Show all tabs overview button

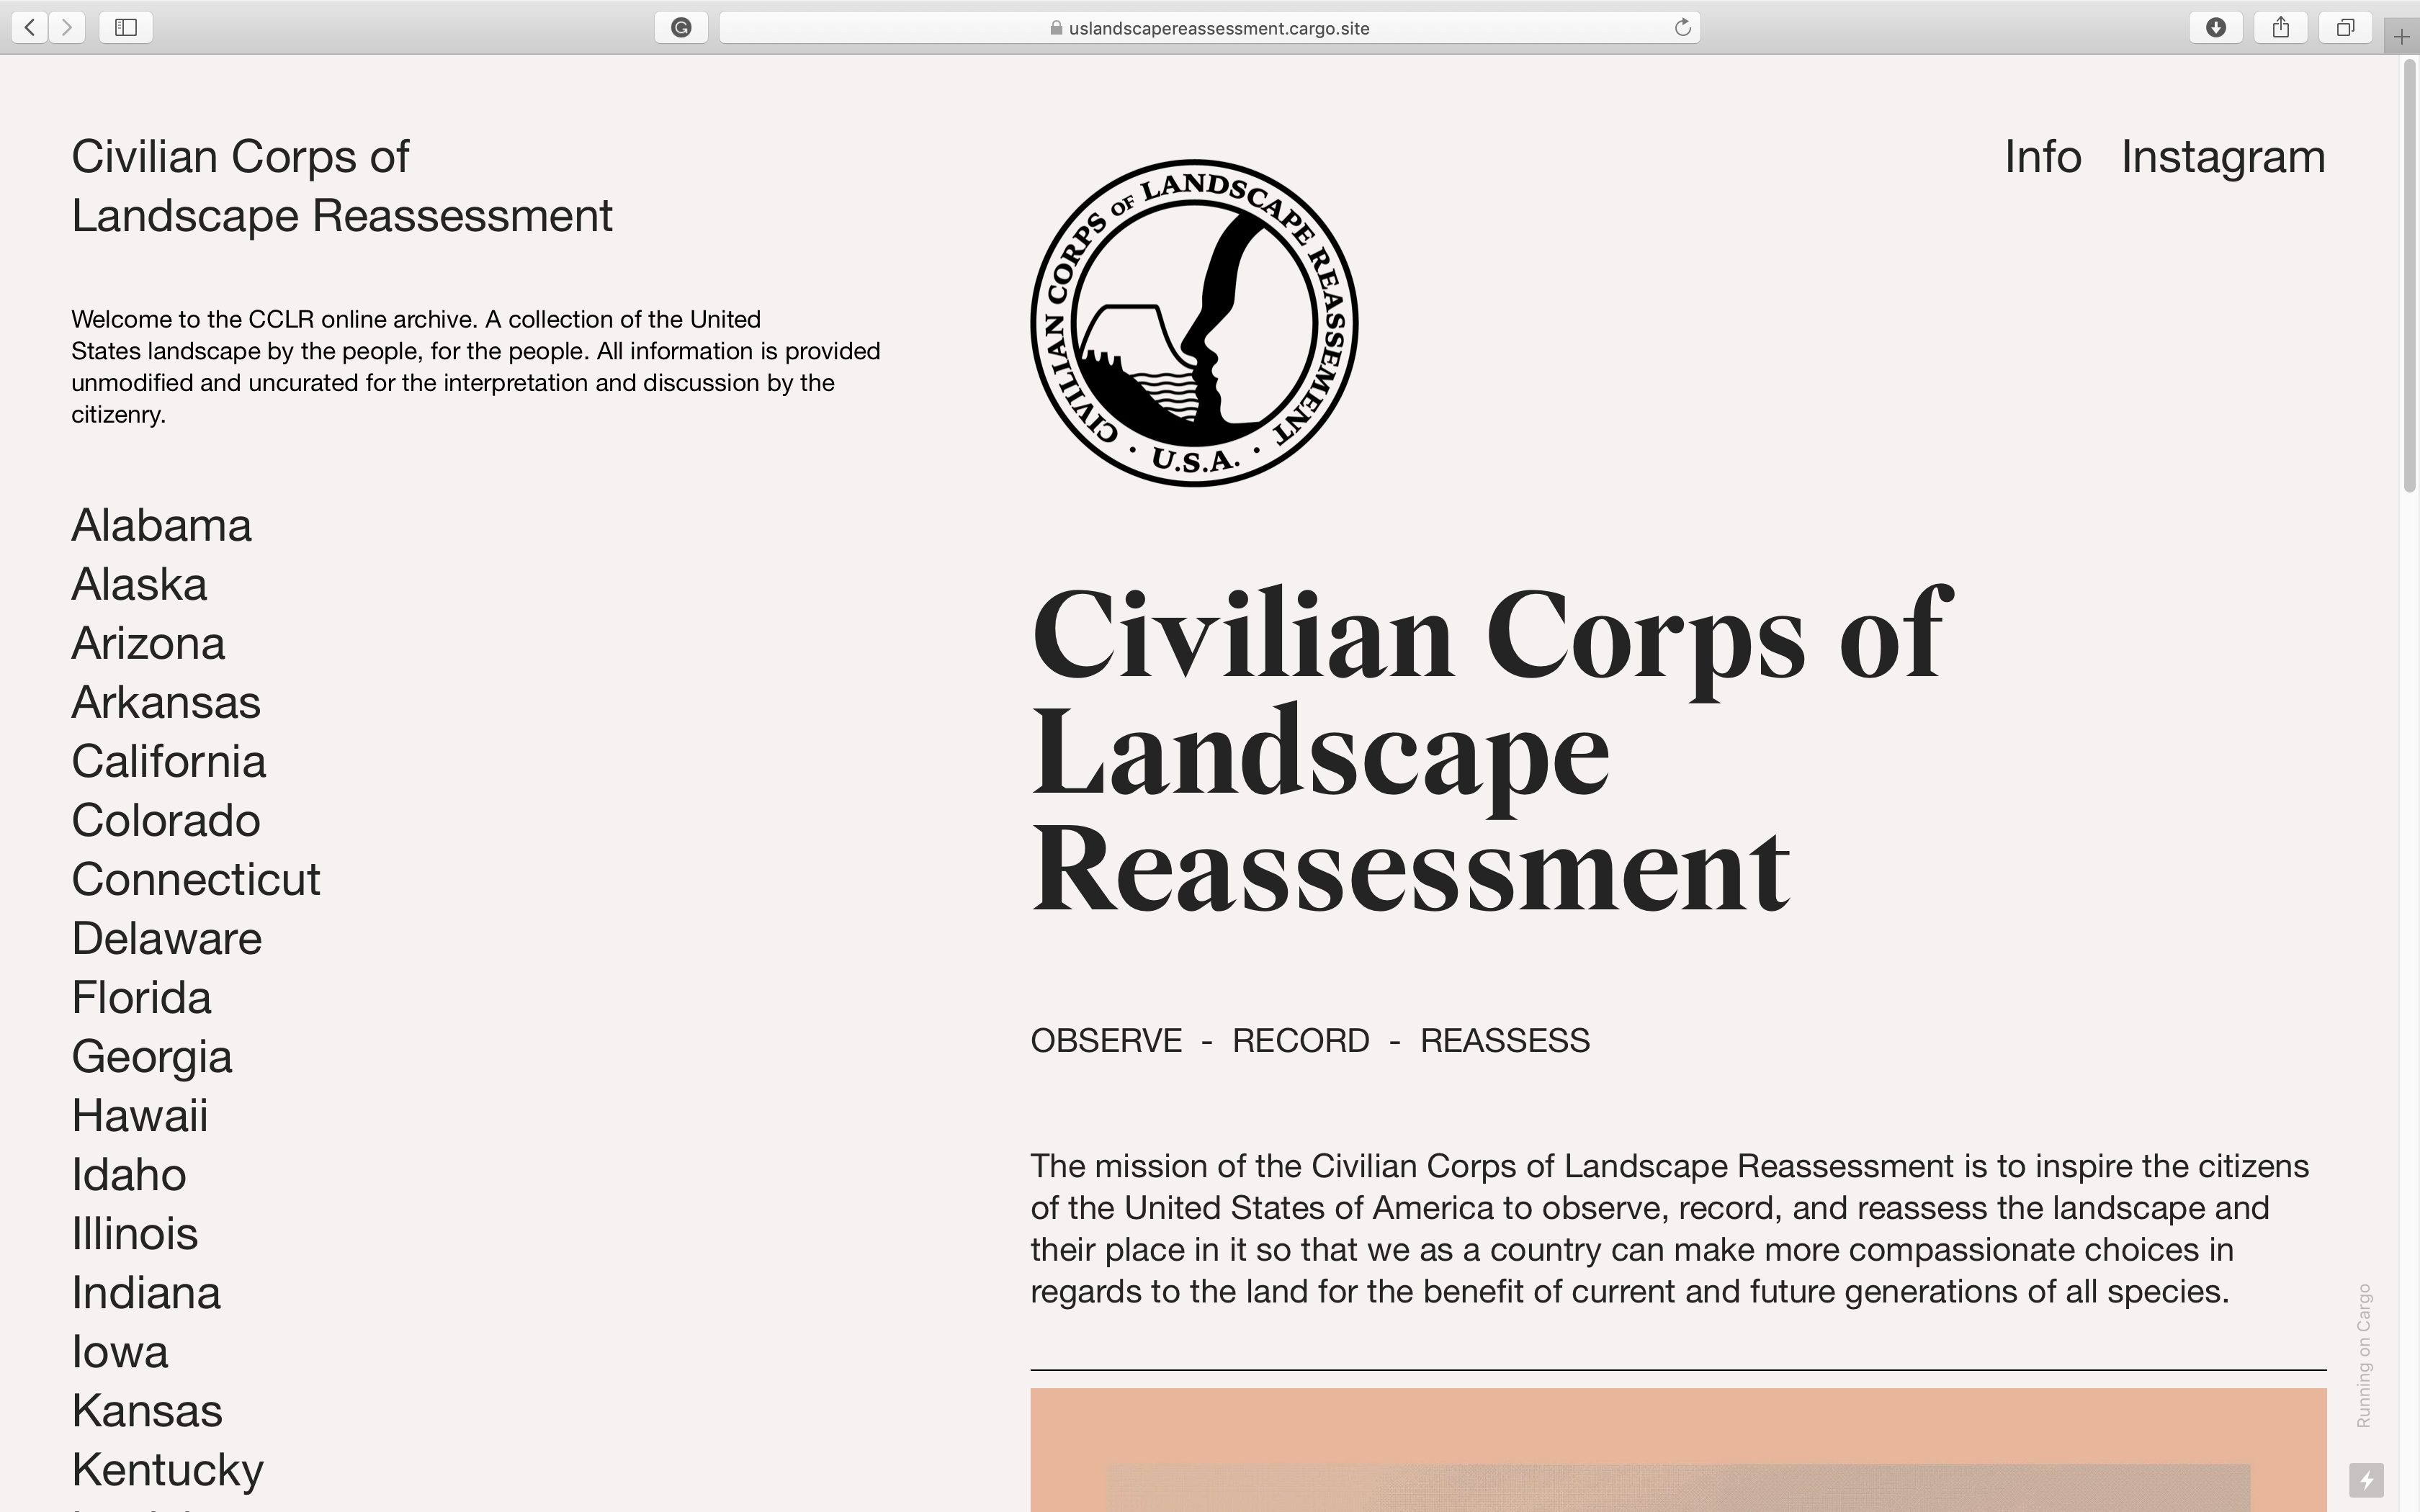(x=2345, y=27)
